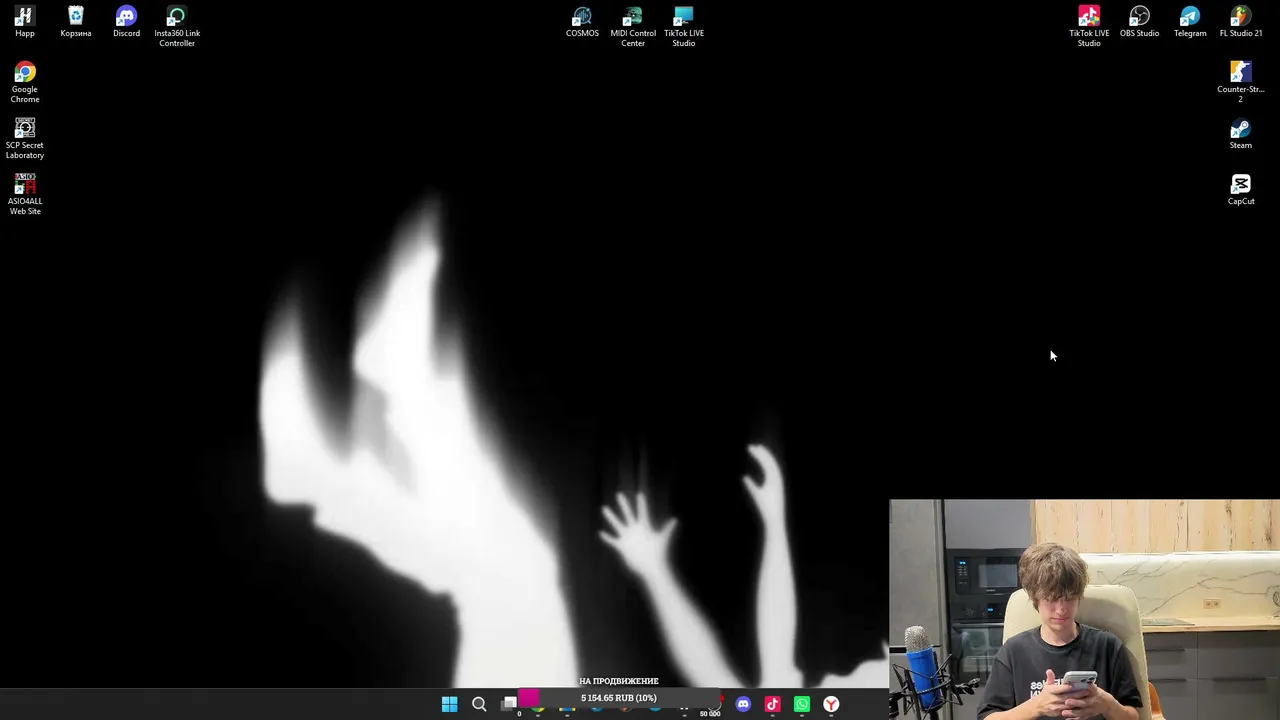Launch Steam from the desktop shortcut
This screenshot has height=720, width=1280.
(x=1241, y=134)
